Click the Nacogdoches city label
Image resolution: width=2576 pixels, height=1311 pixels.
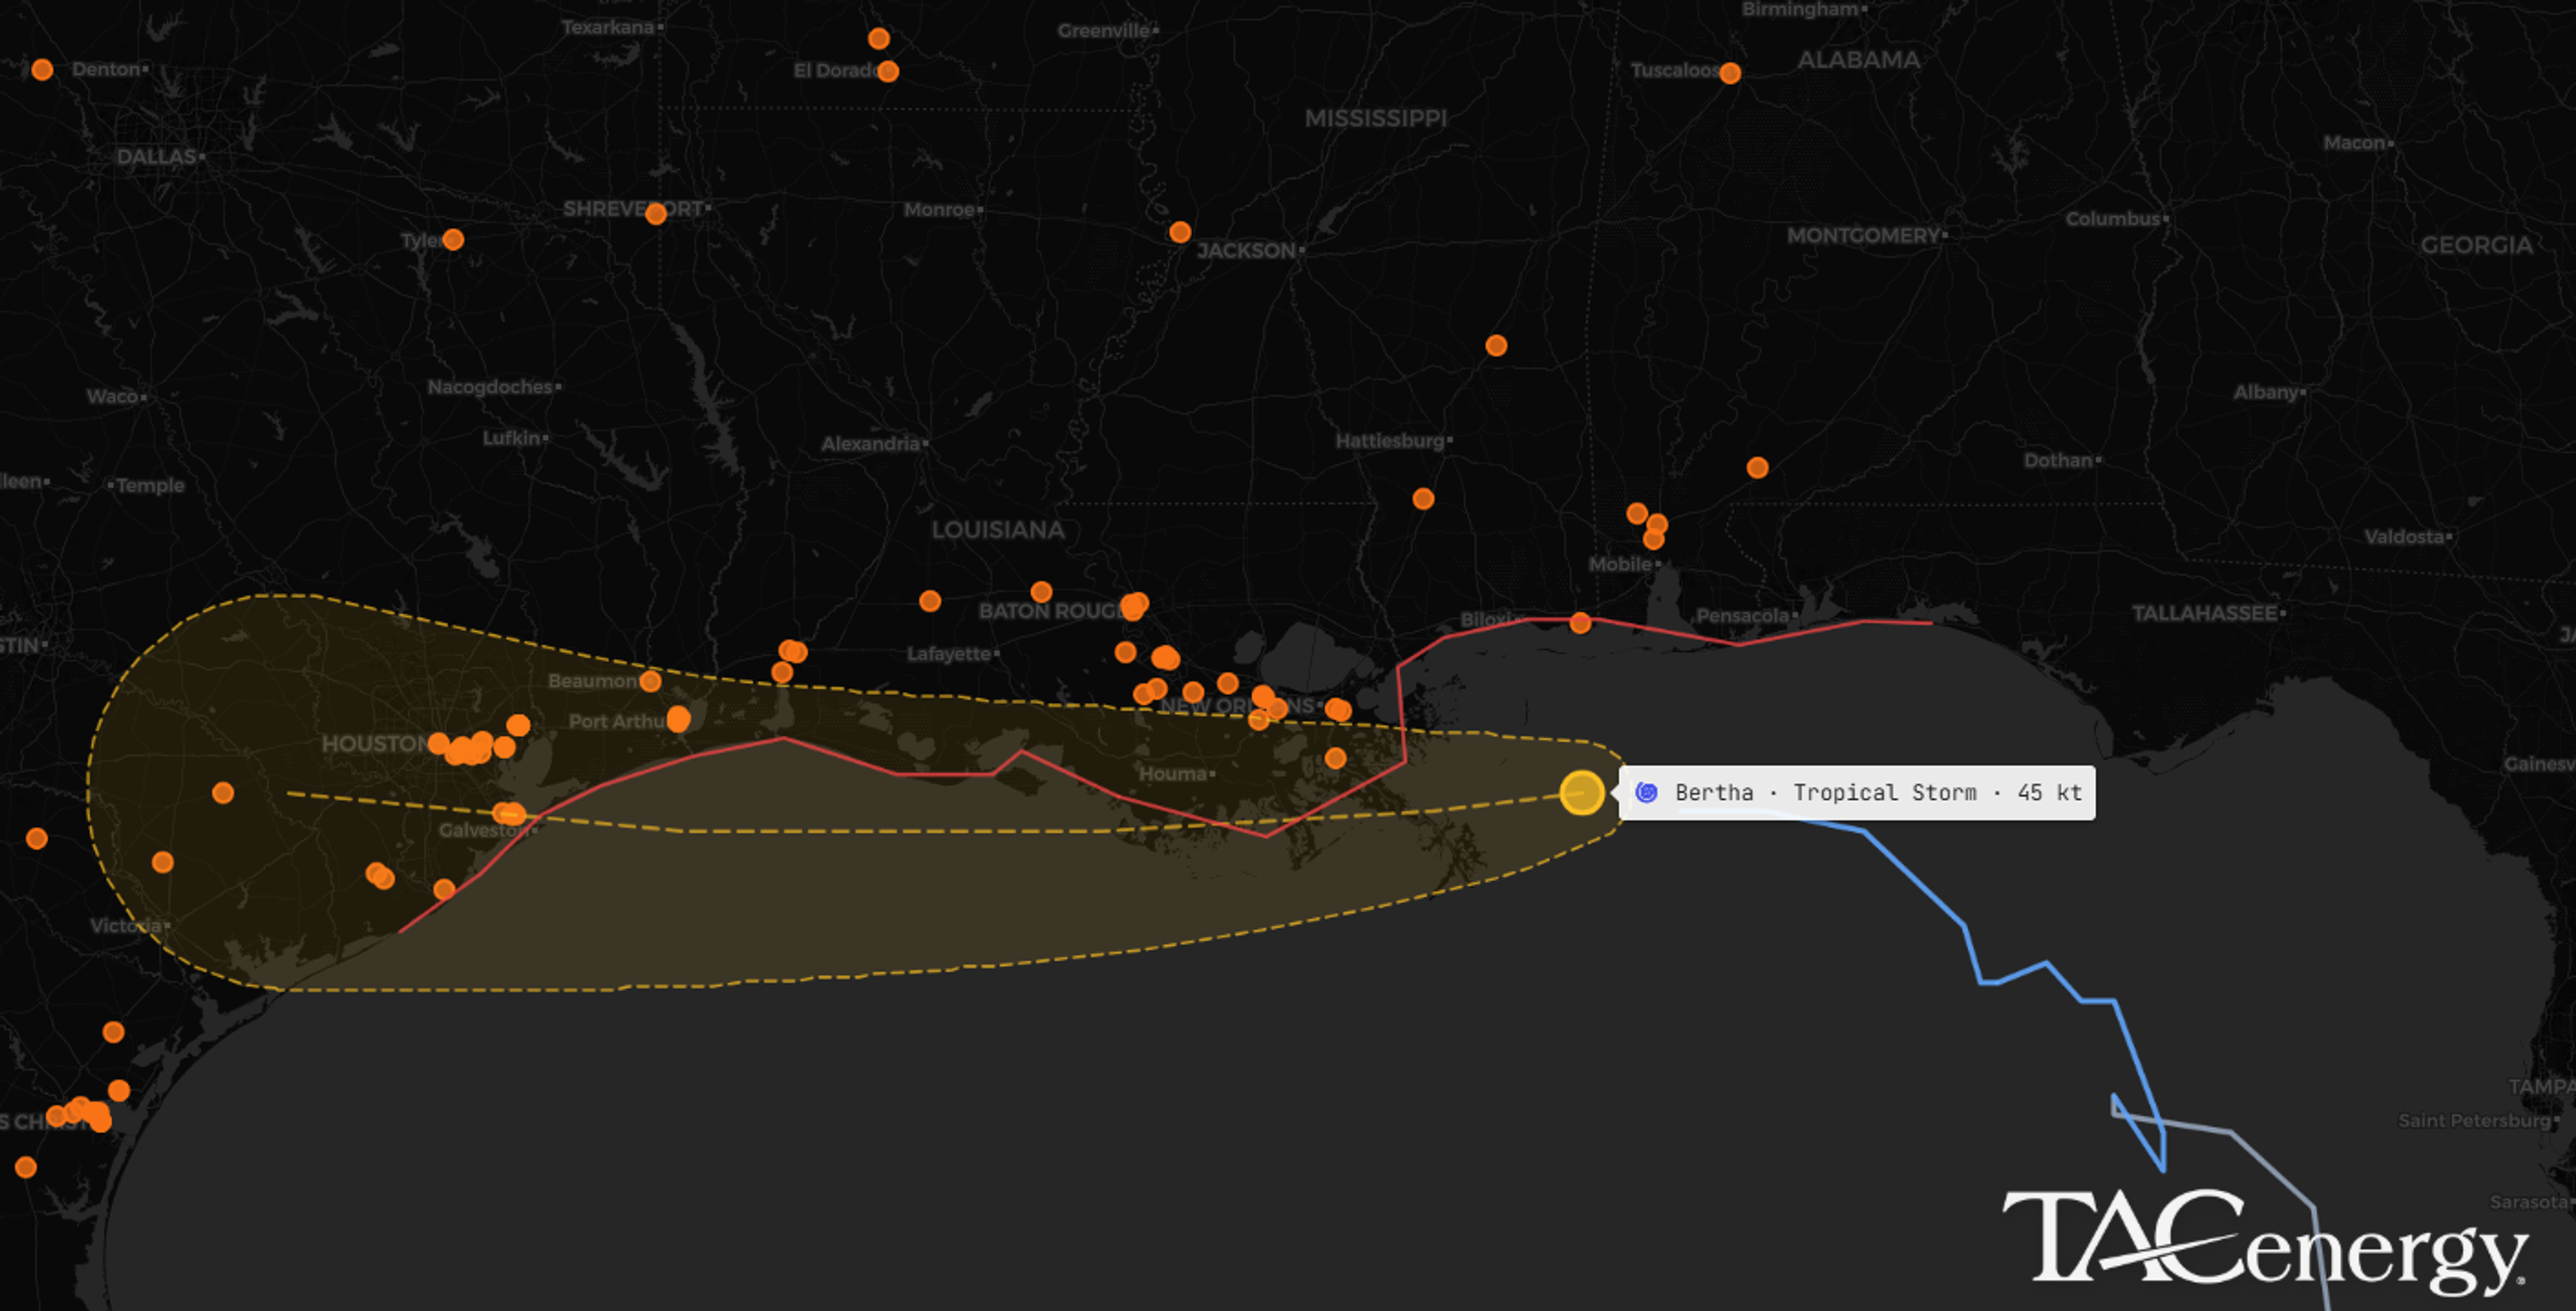point(490,387)
